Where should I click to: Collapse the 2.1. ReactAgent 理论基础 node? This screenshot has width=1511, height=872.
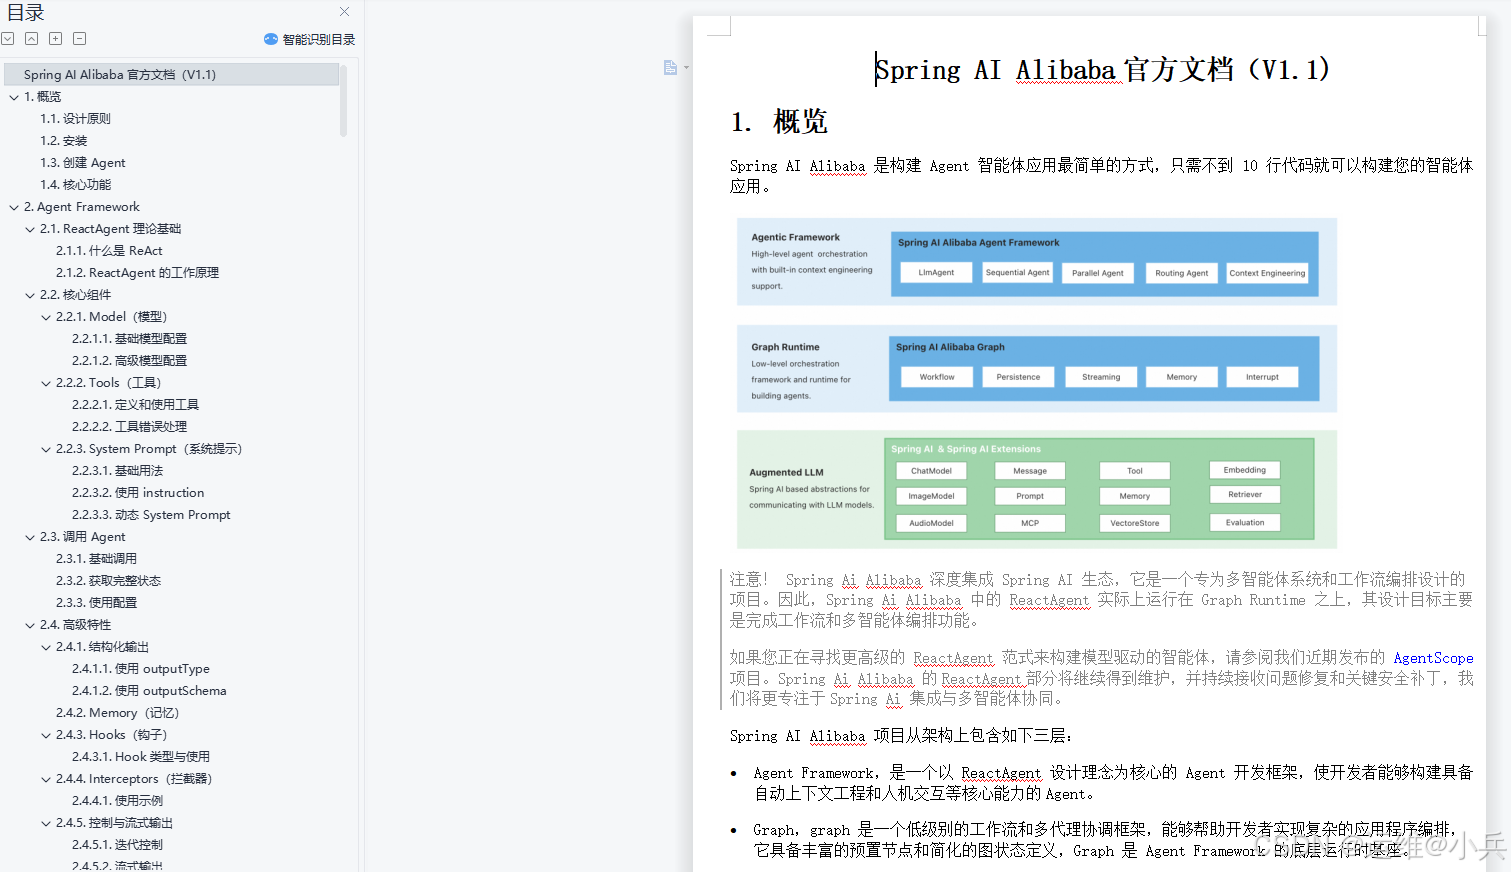tap(30, 229)
